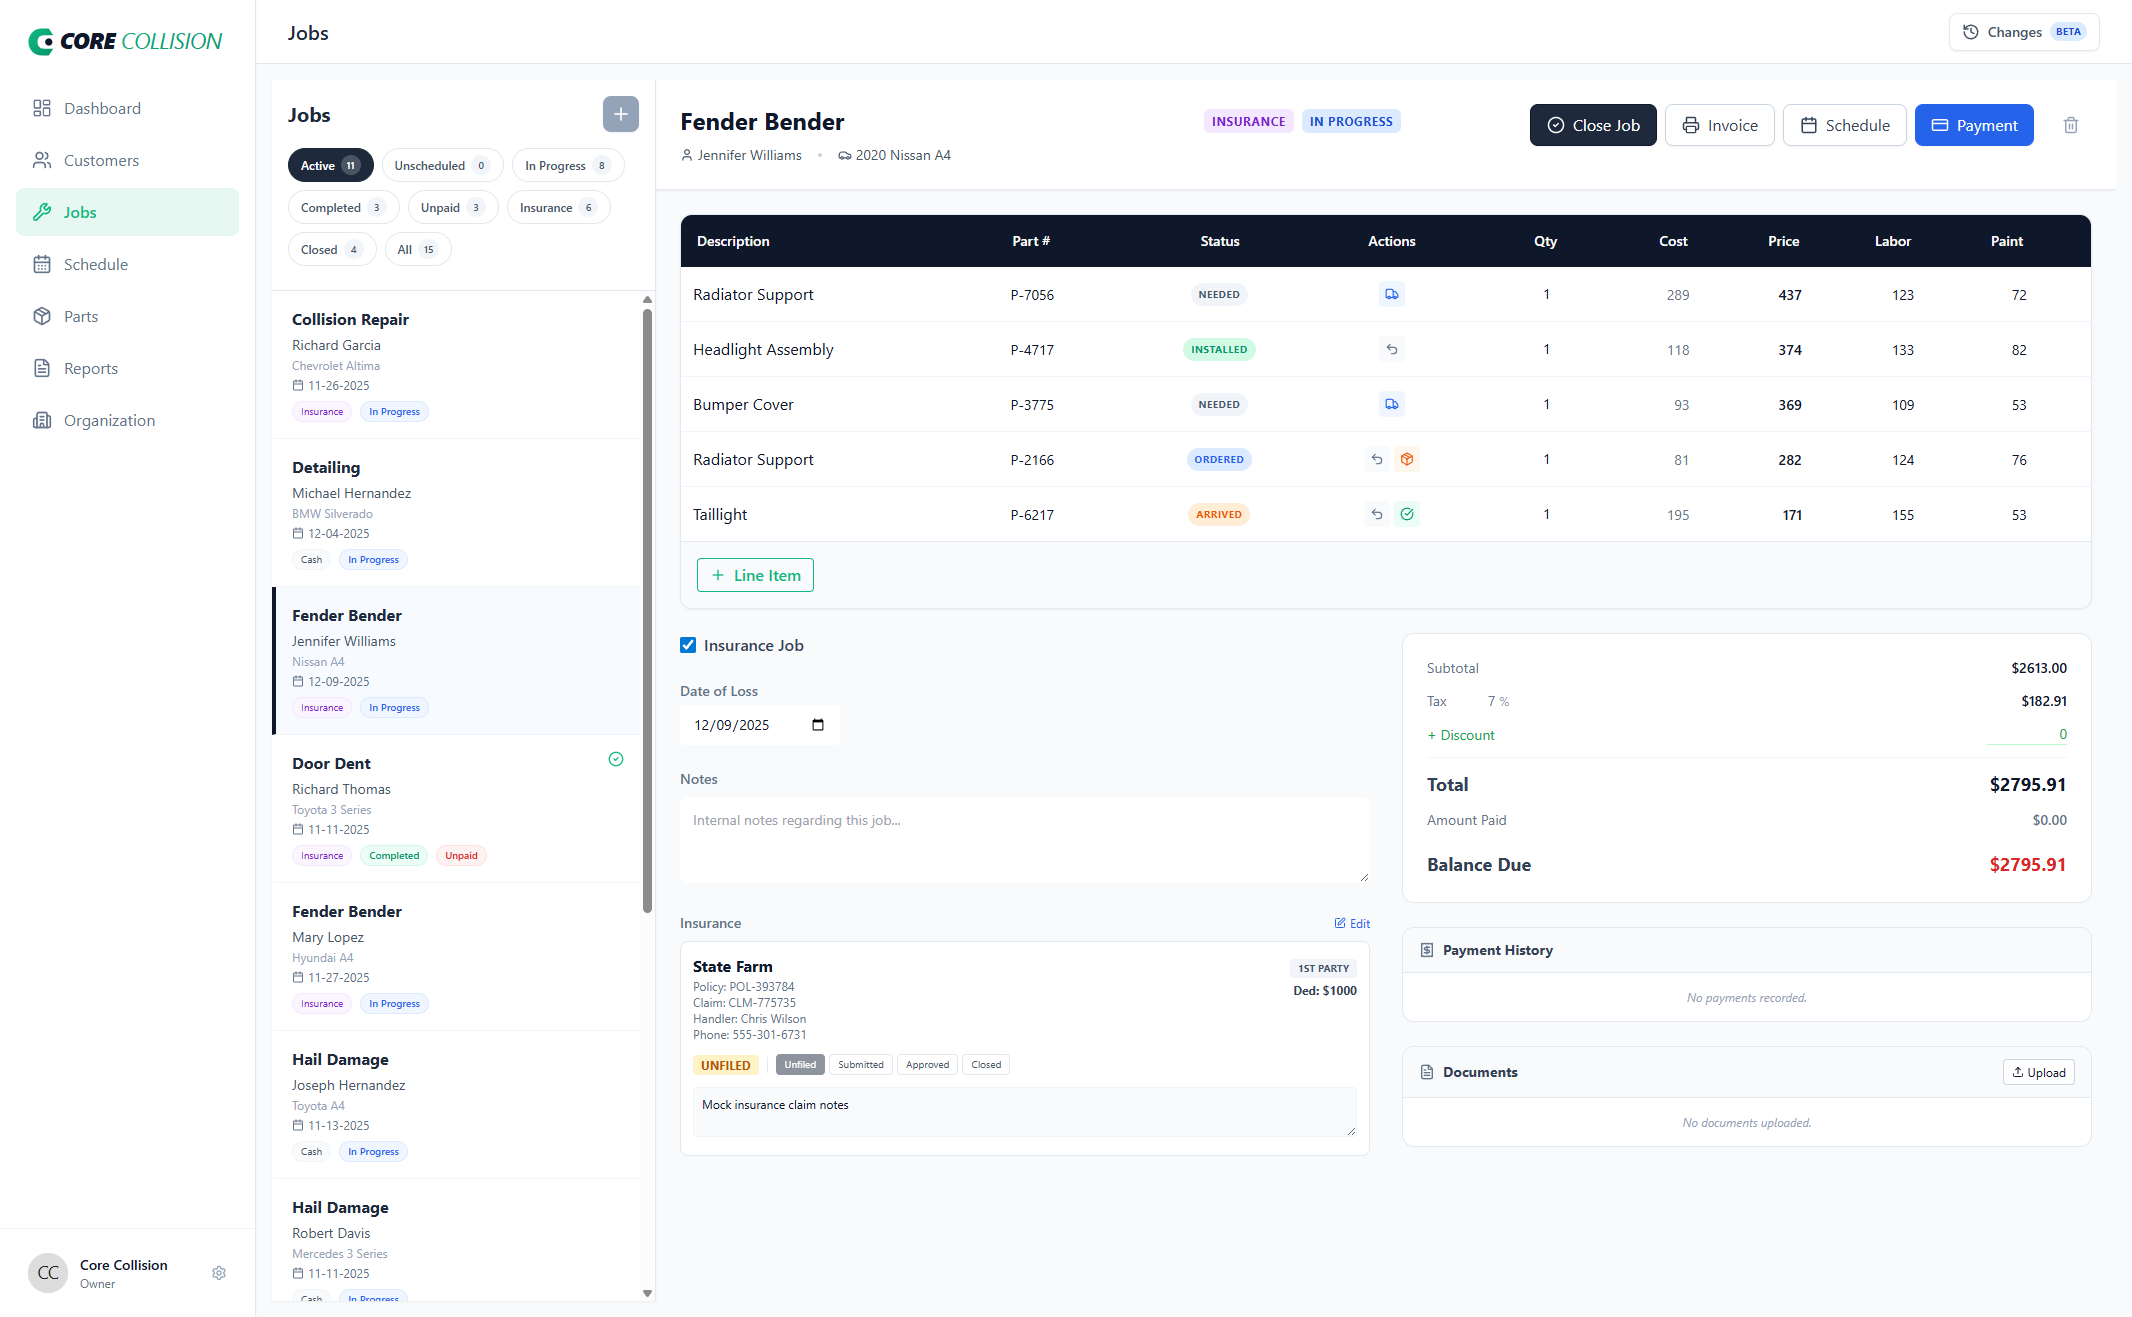Open Reports from the sidebar menu
2132x1317 pixels.
pyautogui.click(x=89, y=368)
